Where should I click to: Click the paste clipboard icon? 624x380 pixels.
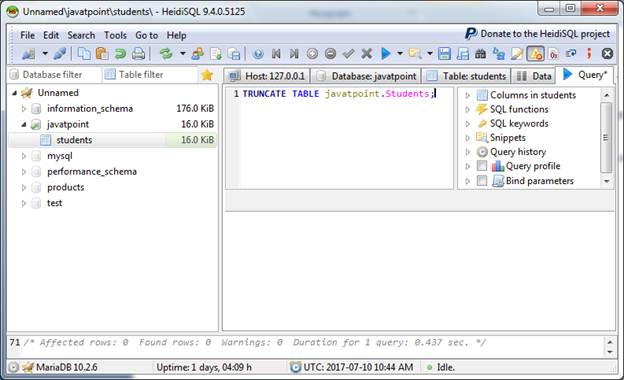point(102,53)
